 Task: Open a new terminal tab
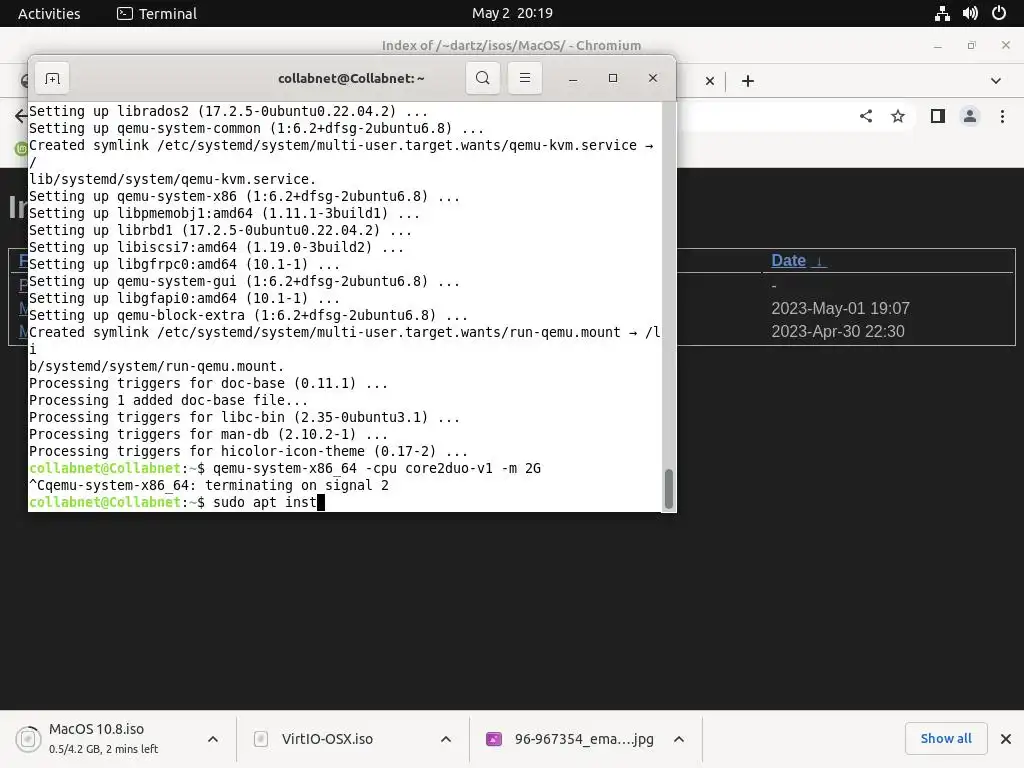(x=52, y=78)
